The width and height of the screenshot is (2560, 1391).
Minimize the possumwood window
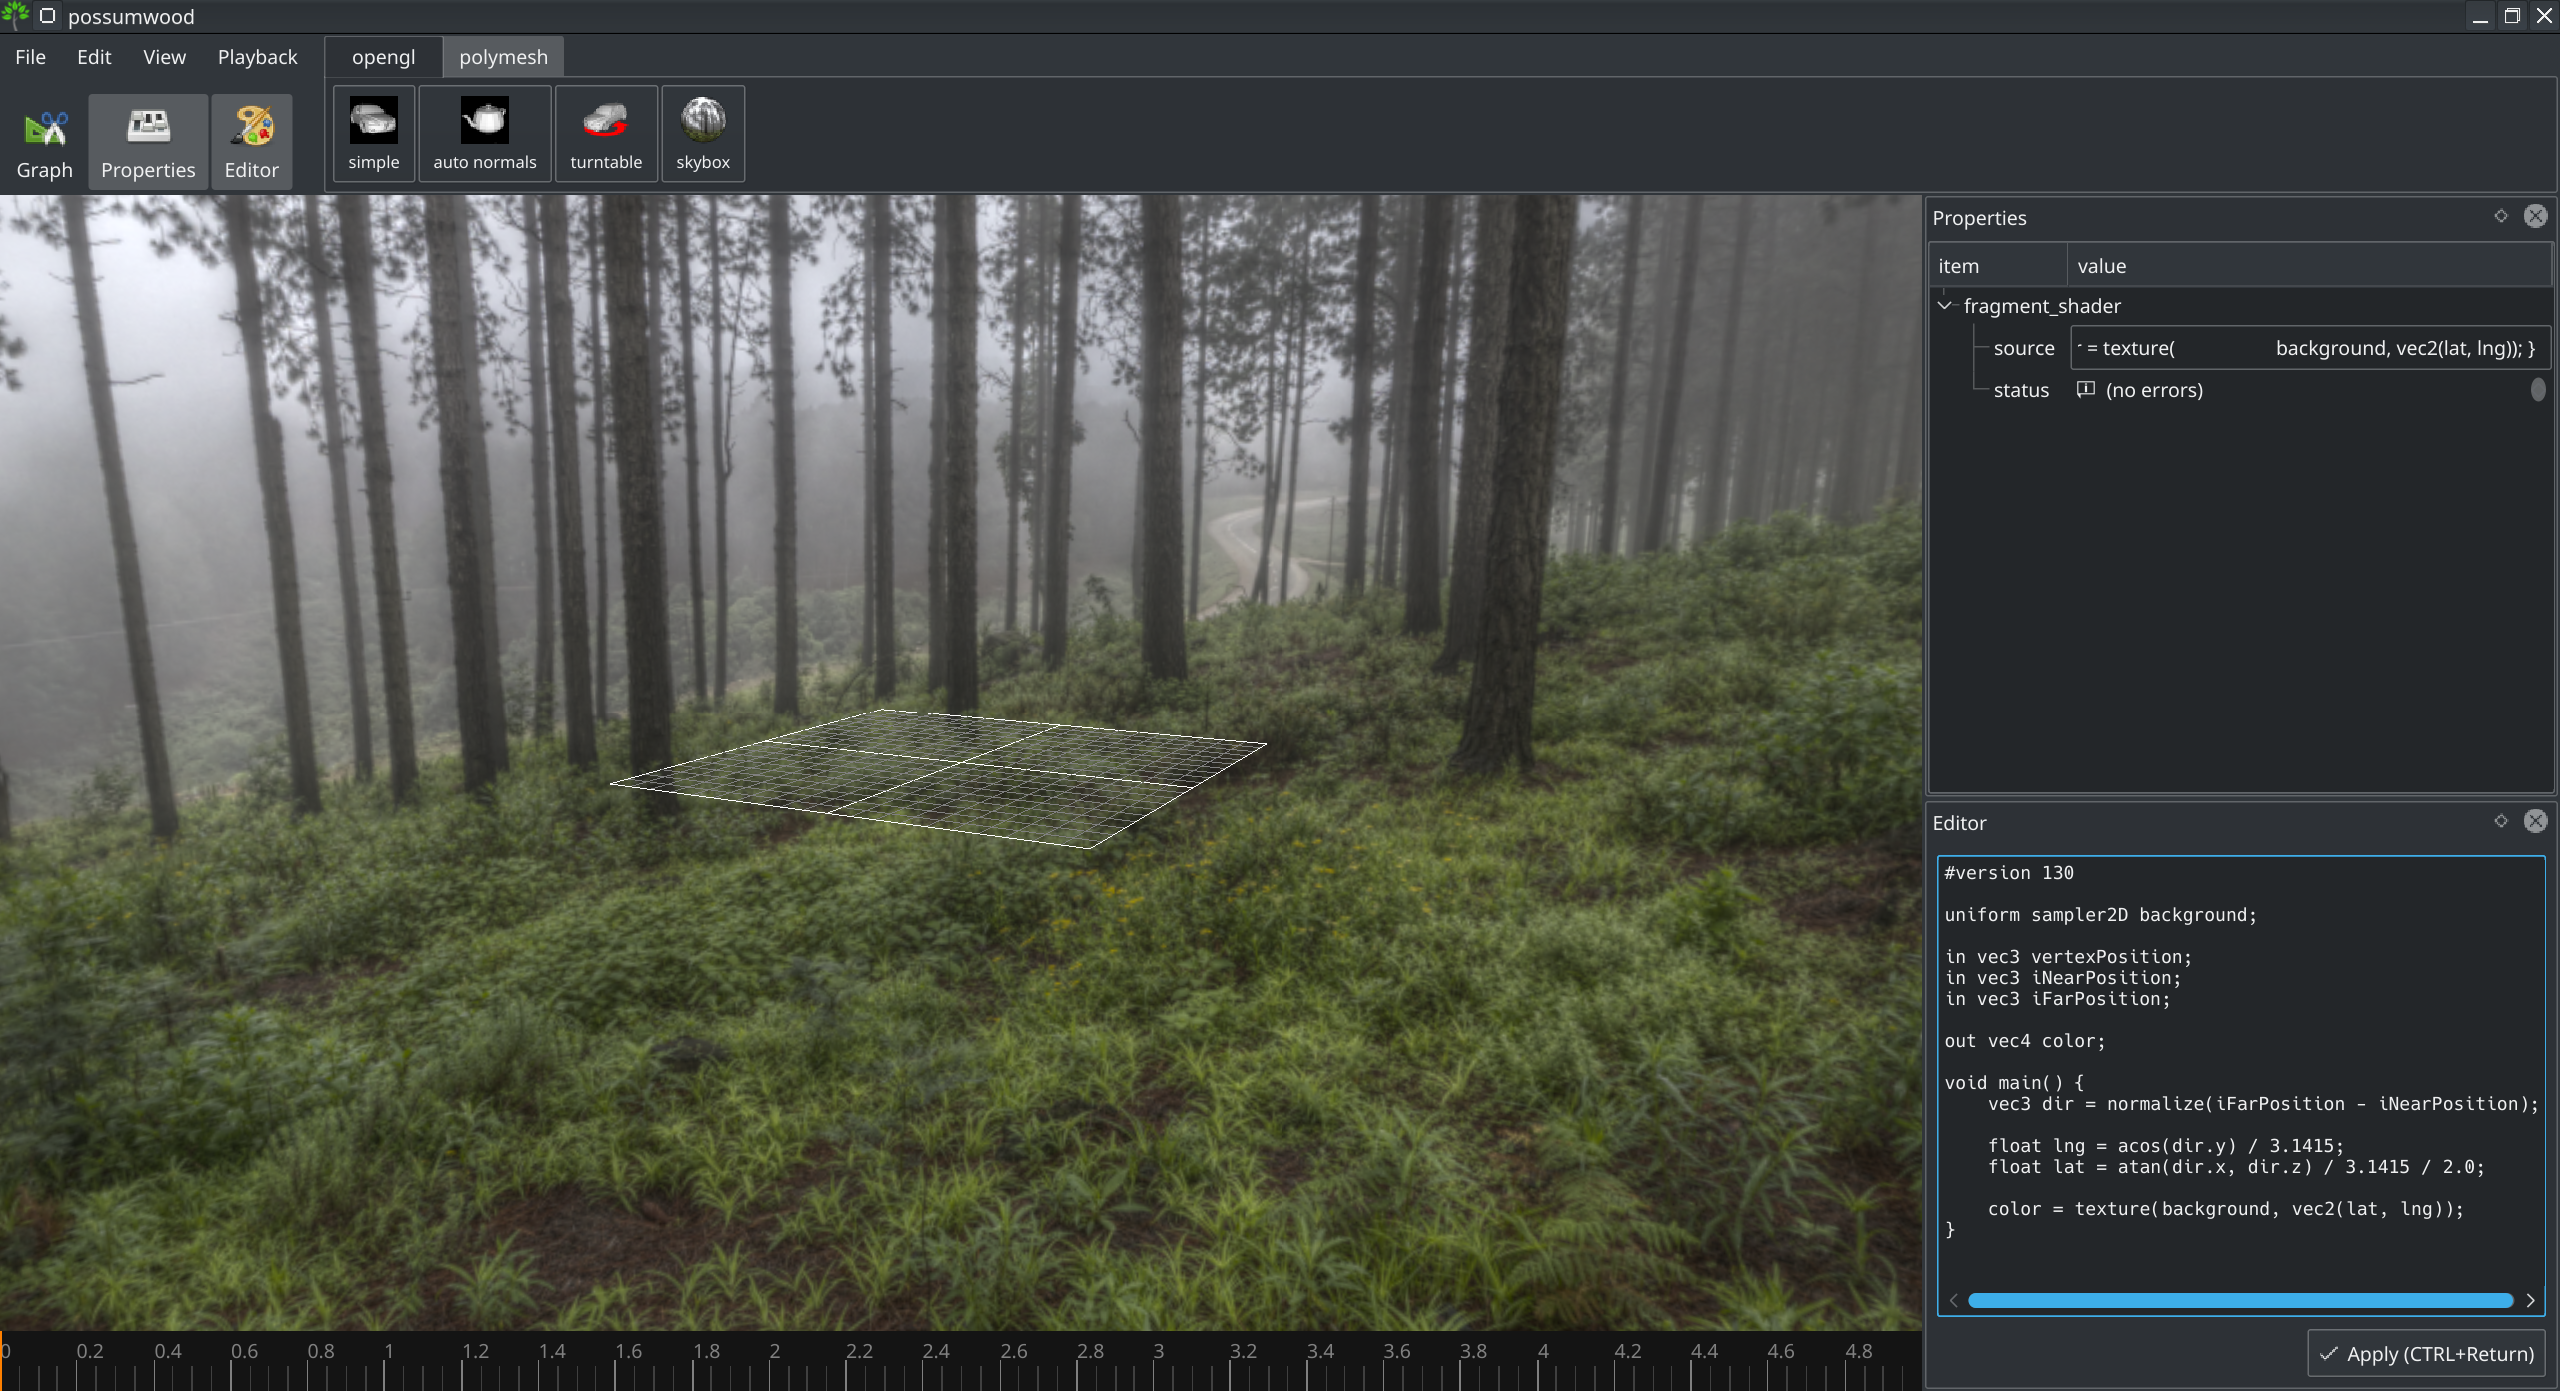[x=2480, y=16]
